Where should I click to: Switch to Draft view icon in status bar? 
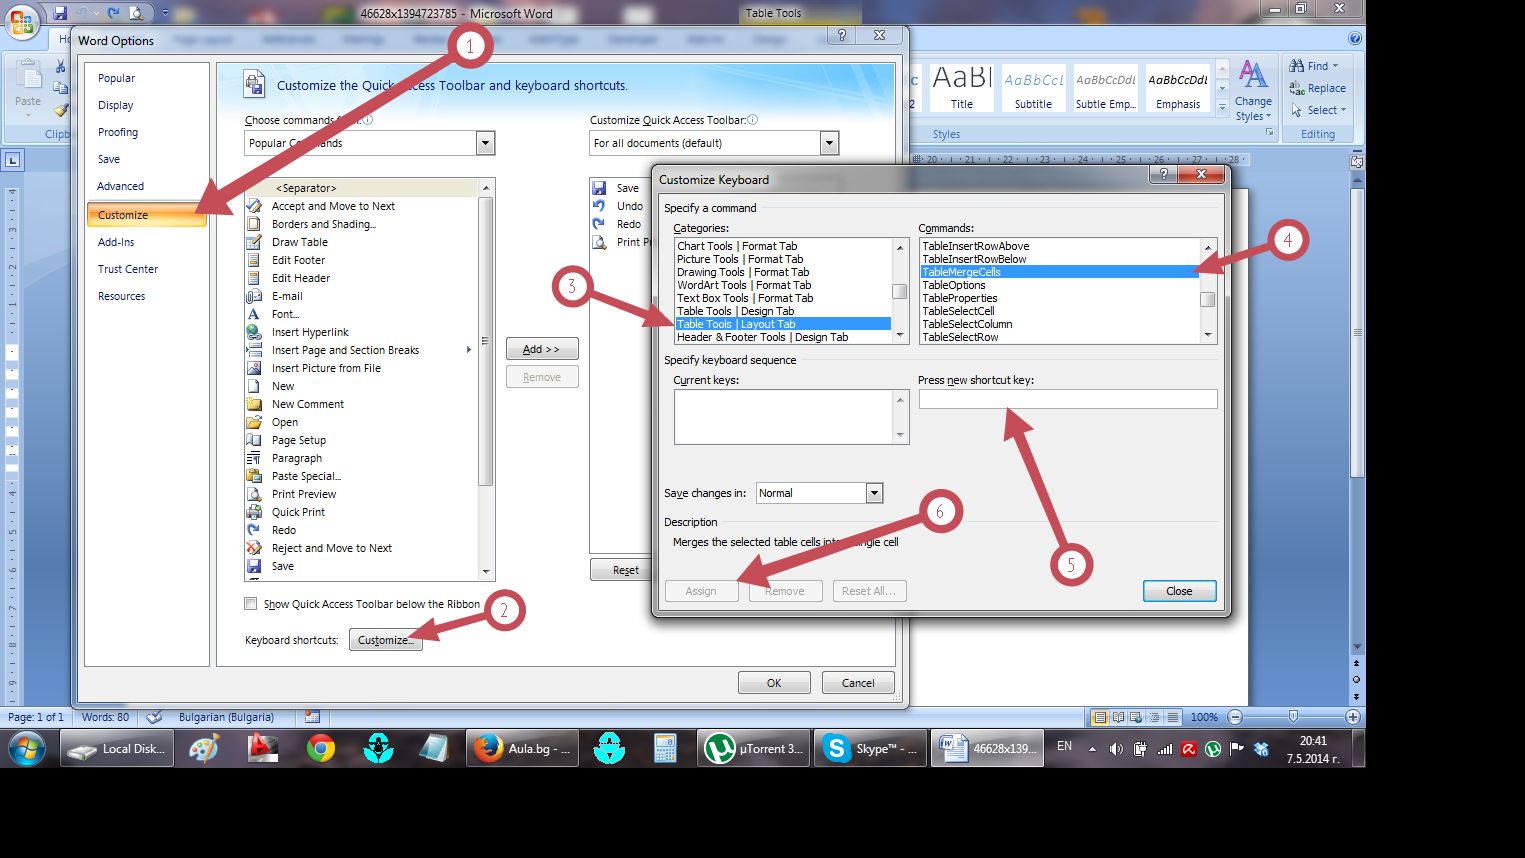tap(1173, 717)
